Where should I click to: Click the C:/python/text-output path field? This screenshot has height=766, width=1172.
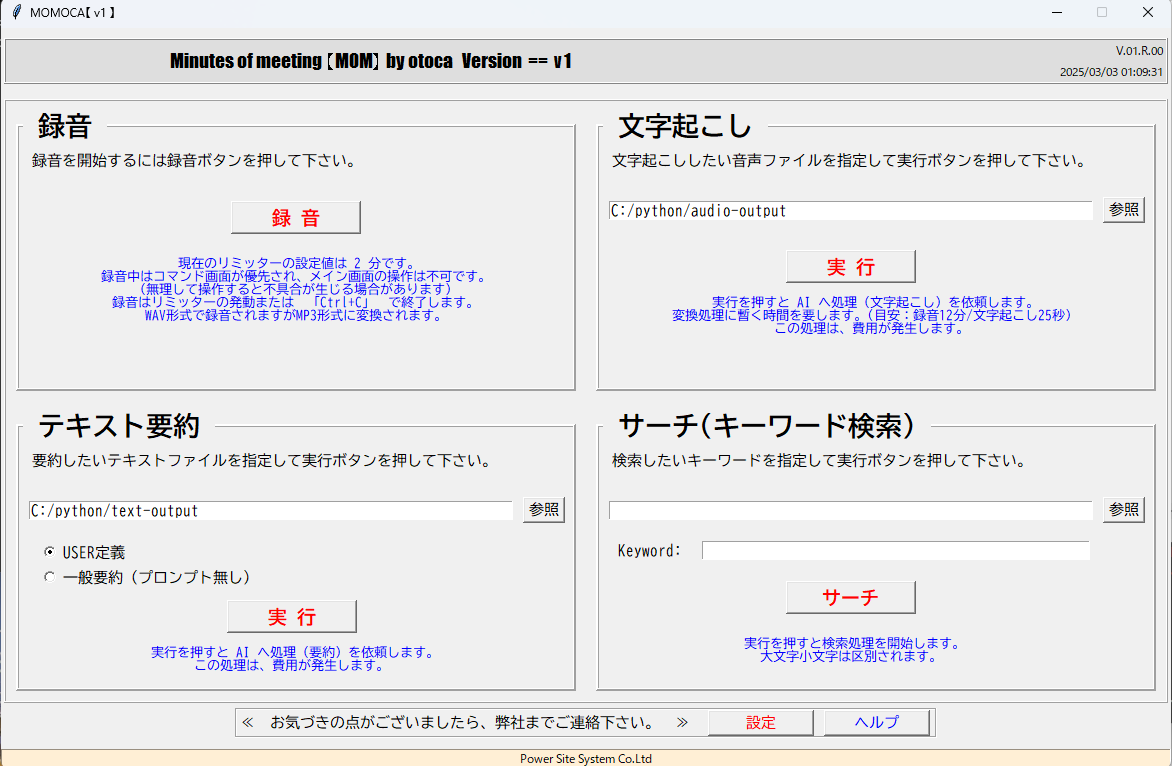[x=270, y=510]
